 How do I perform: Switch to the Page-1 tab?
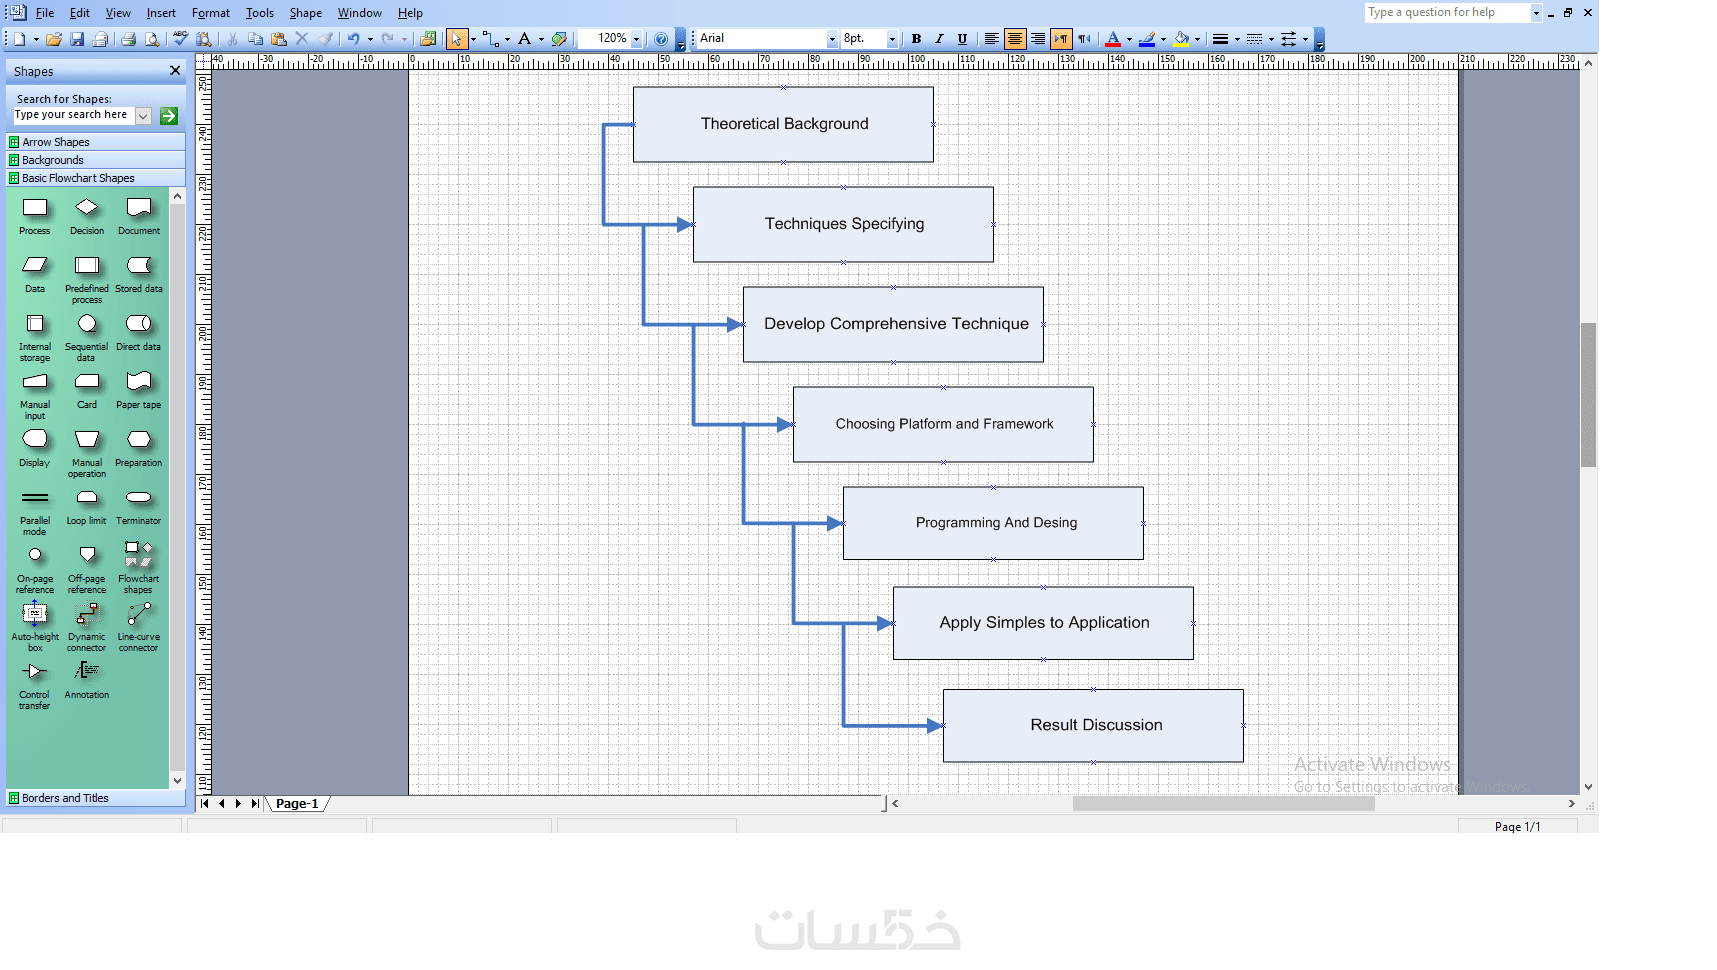297,803
